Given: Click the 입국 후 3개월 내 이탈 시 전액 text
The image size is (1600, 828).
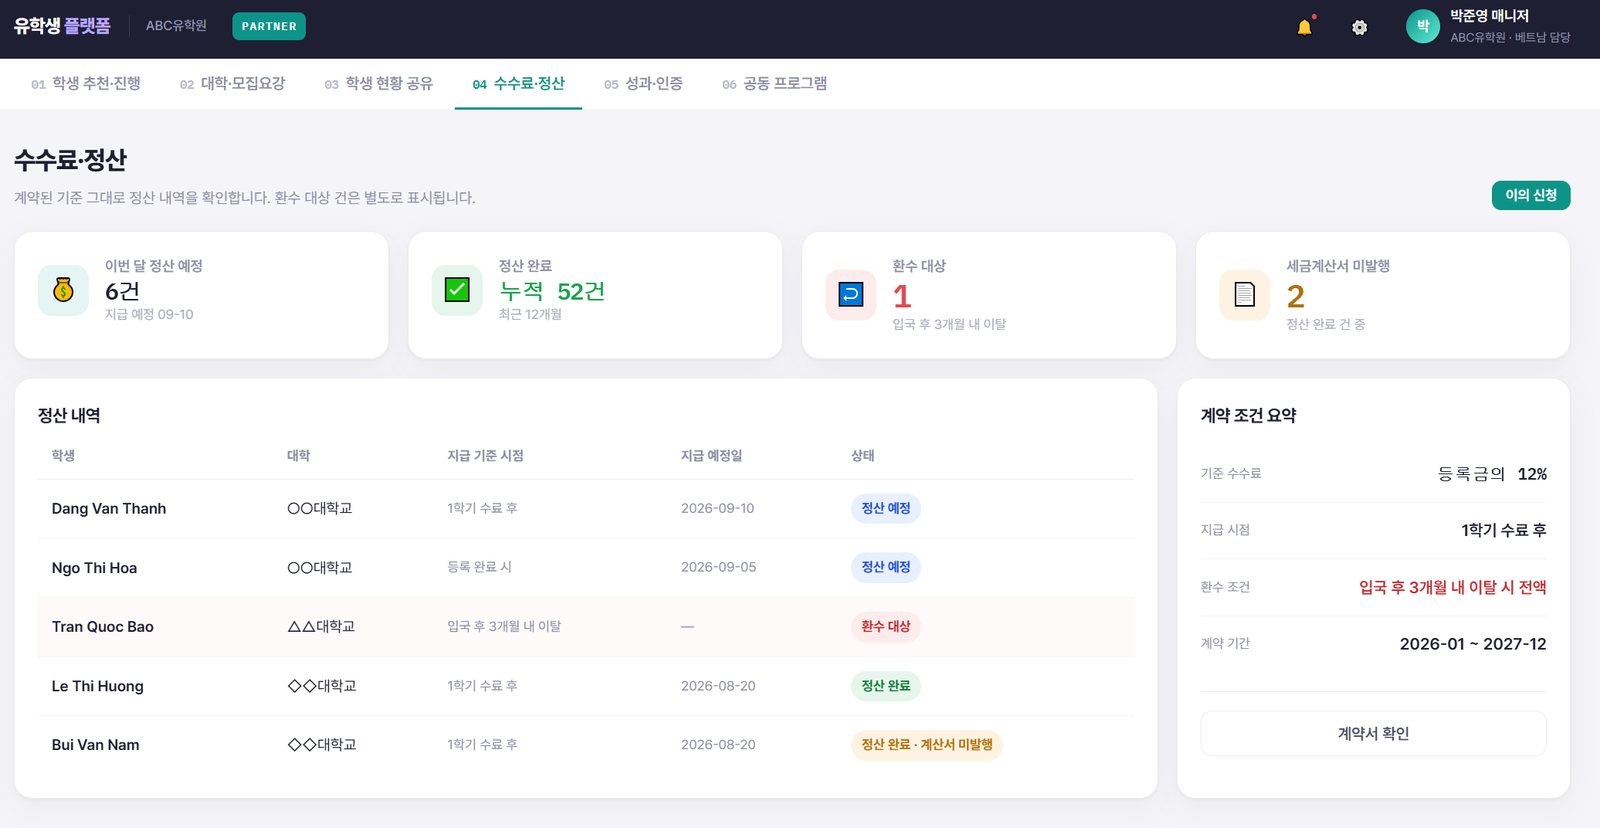Looking at the screenshot, I should pyautogui.click(x=1452, y=587).
